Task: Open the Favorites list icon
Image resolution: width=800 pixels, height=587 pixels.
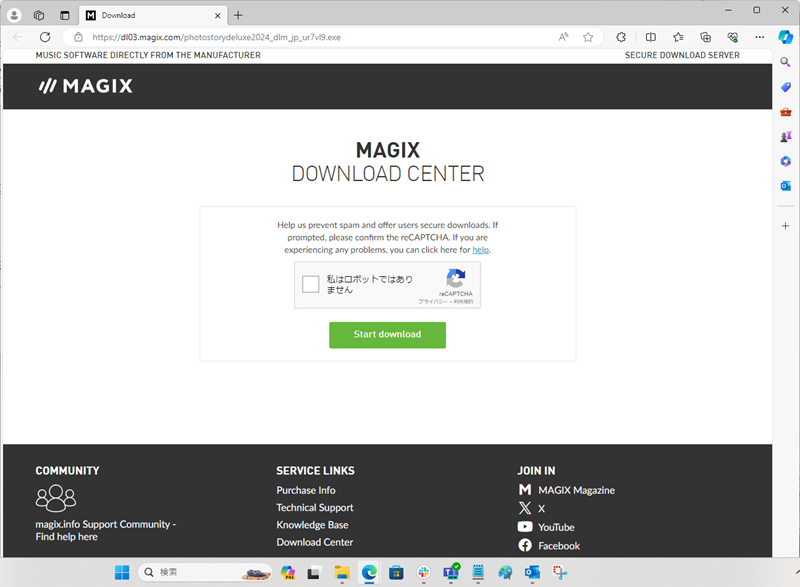Action: 678,37
